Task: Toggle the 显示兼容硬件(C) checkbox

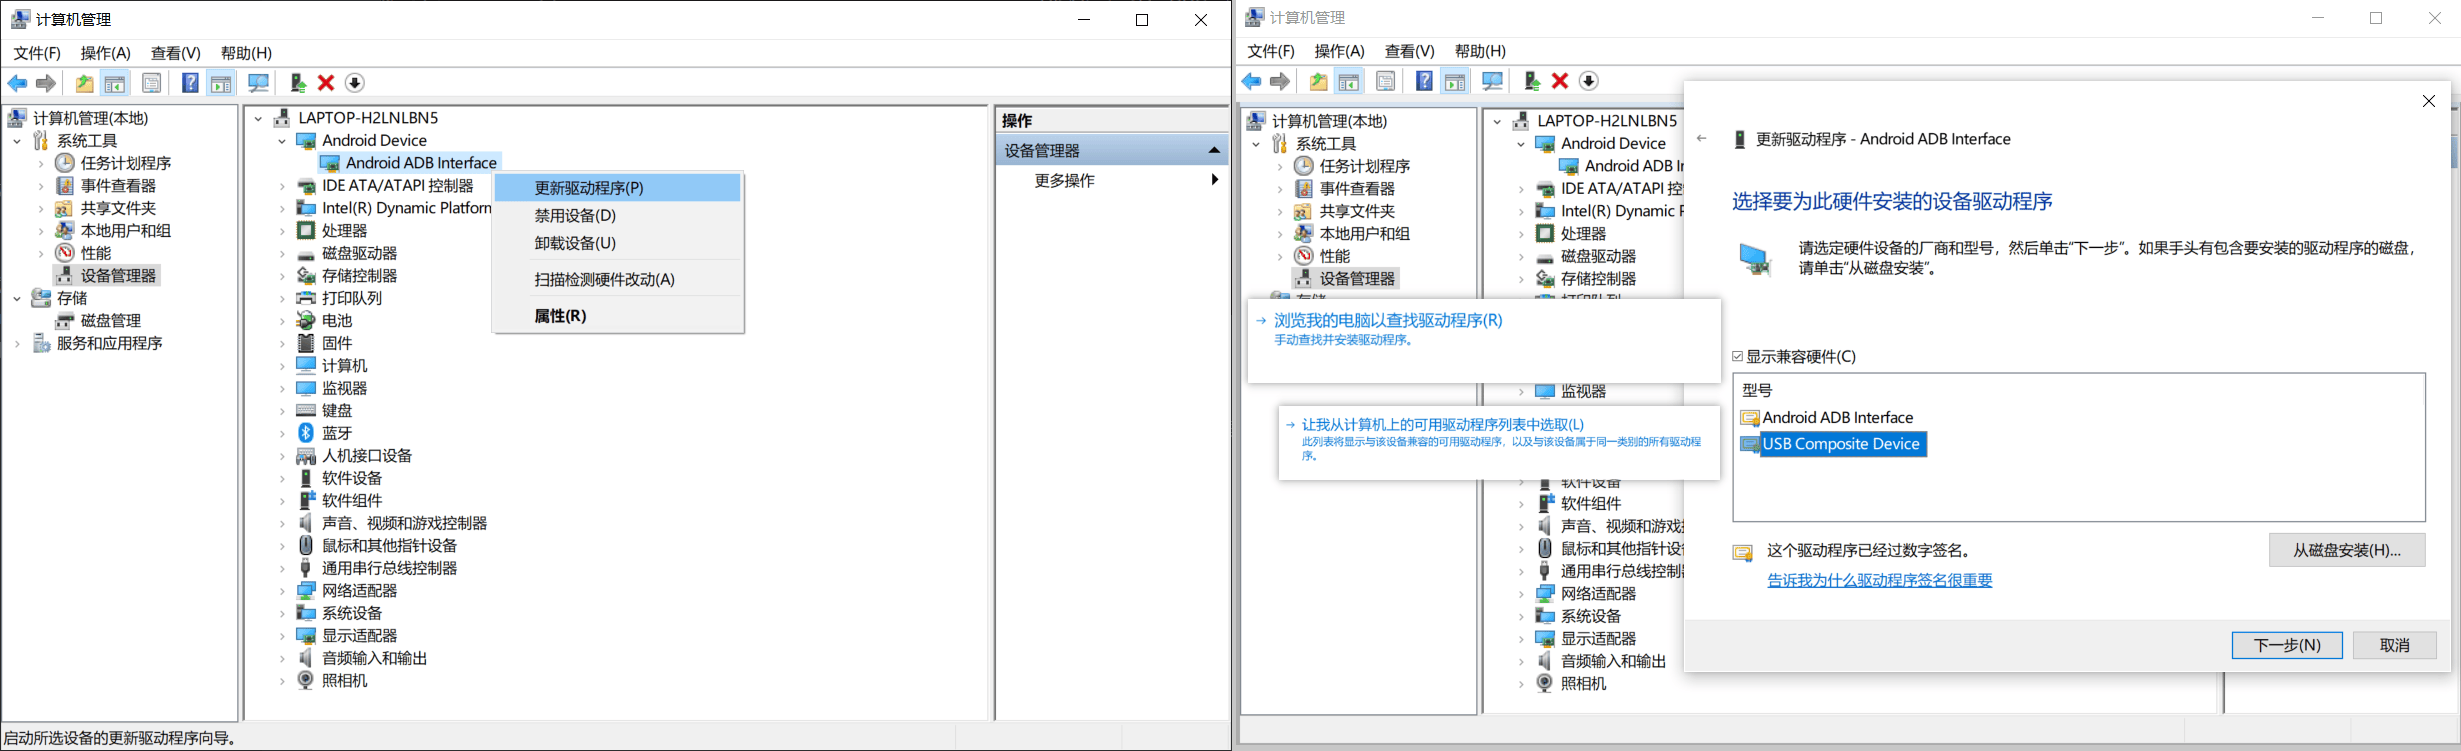Action: click(x=1738, y=357)
